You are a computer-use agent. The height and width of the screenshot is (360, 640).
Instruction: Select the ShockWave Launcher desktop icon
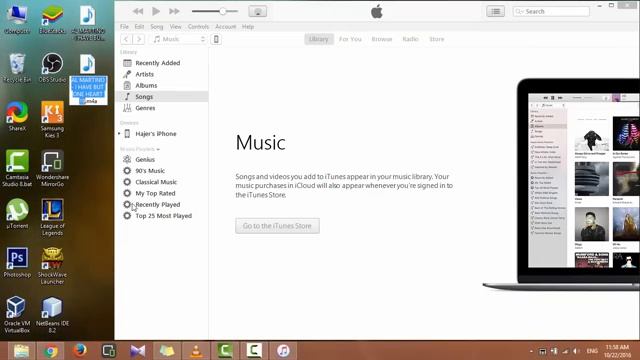tap(52, 266)
